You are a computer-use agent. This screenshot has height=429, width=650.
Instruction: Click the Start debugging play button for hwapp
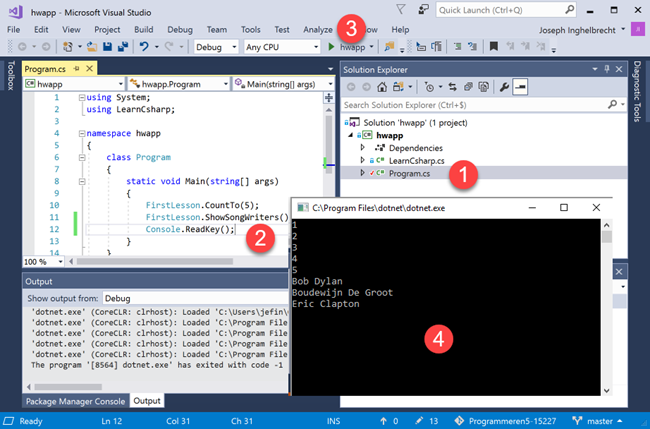pos(332,47)
